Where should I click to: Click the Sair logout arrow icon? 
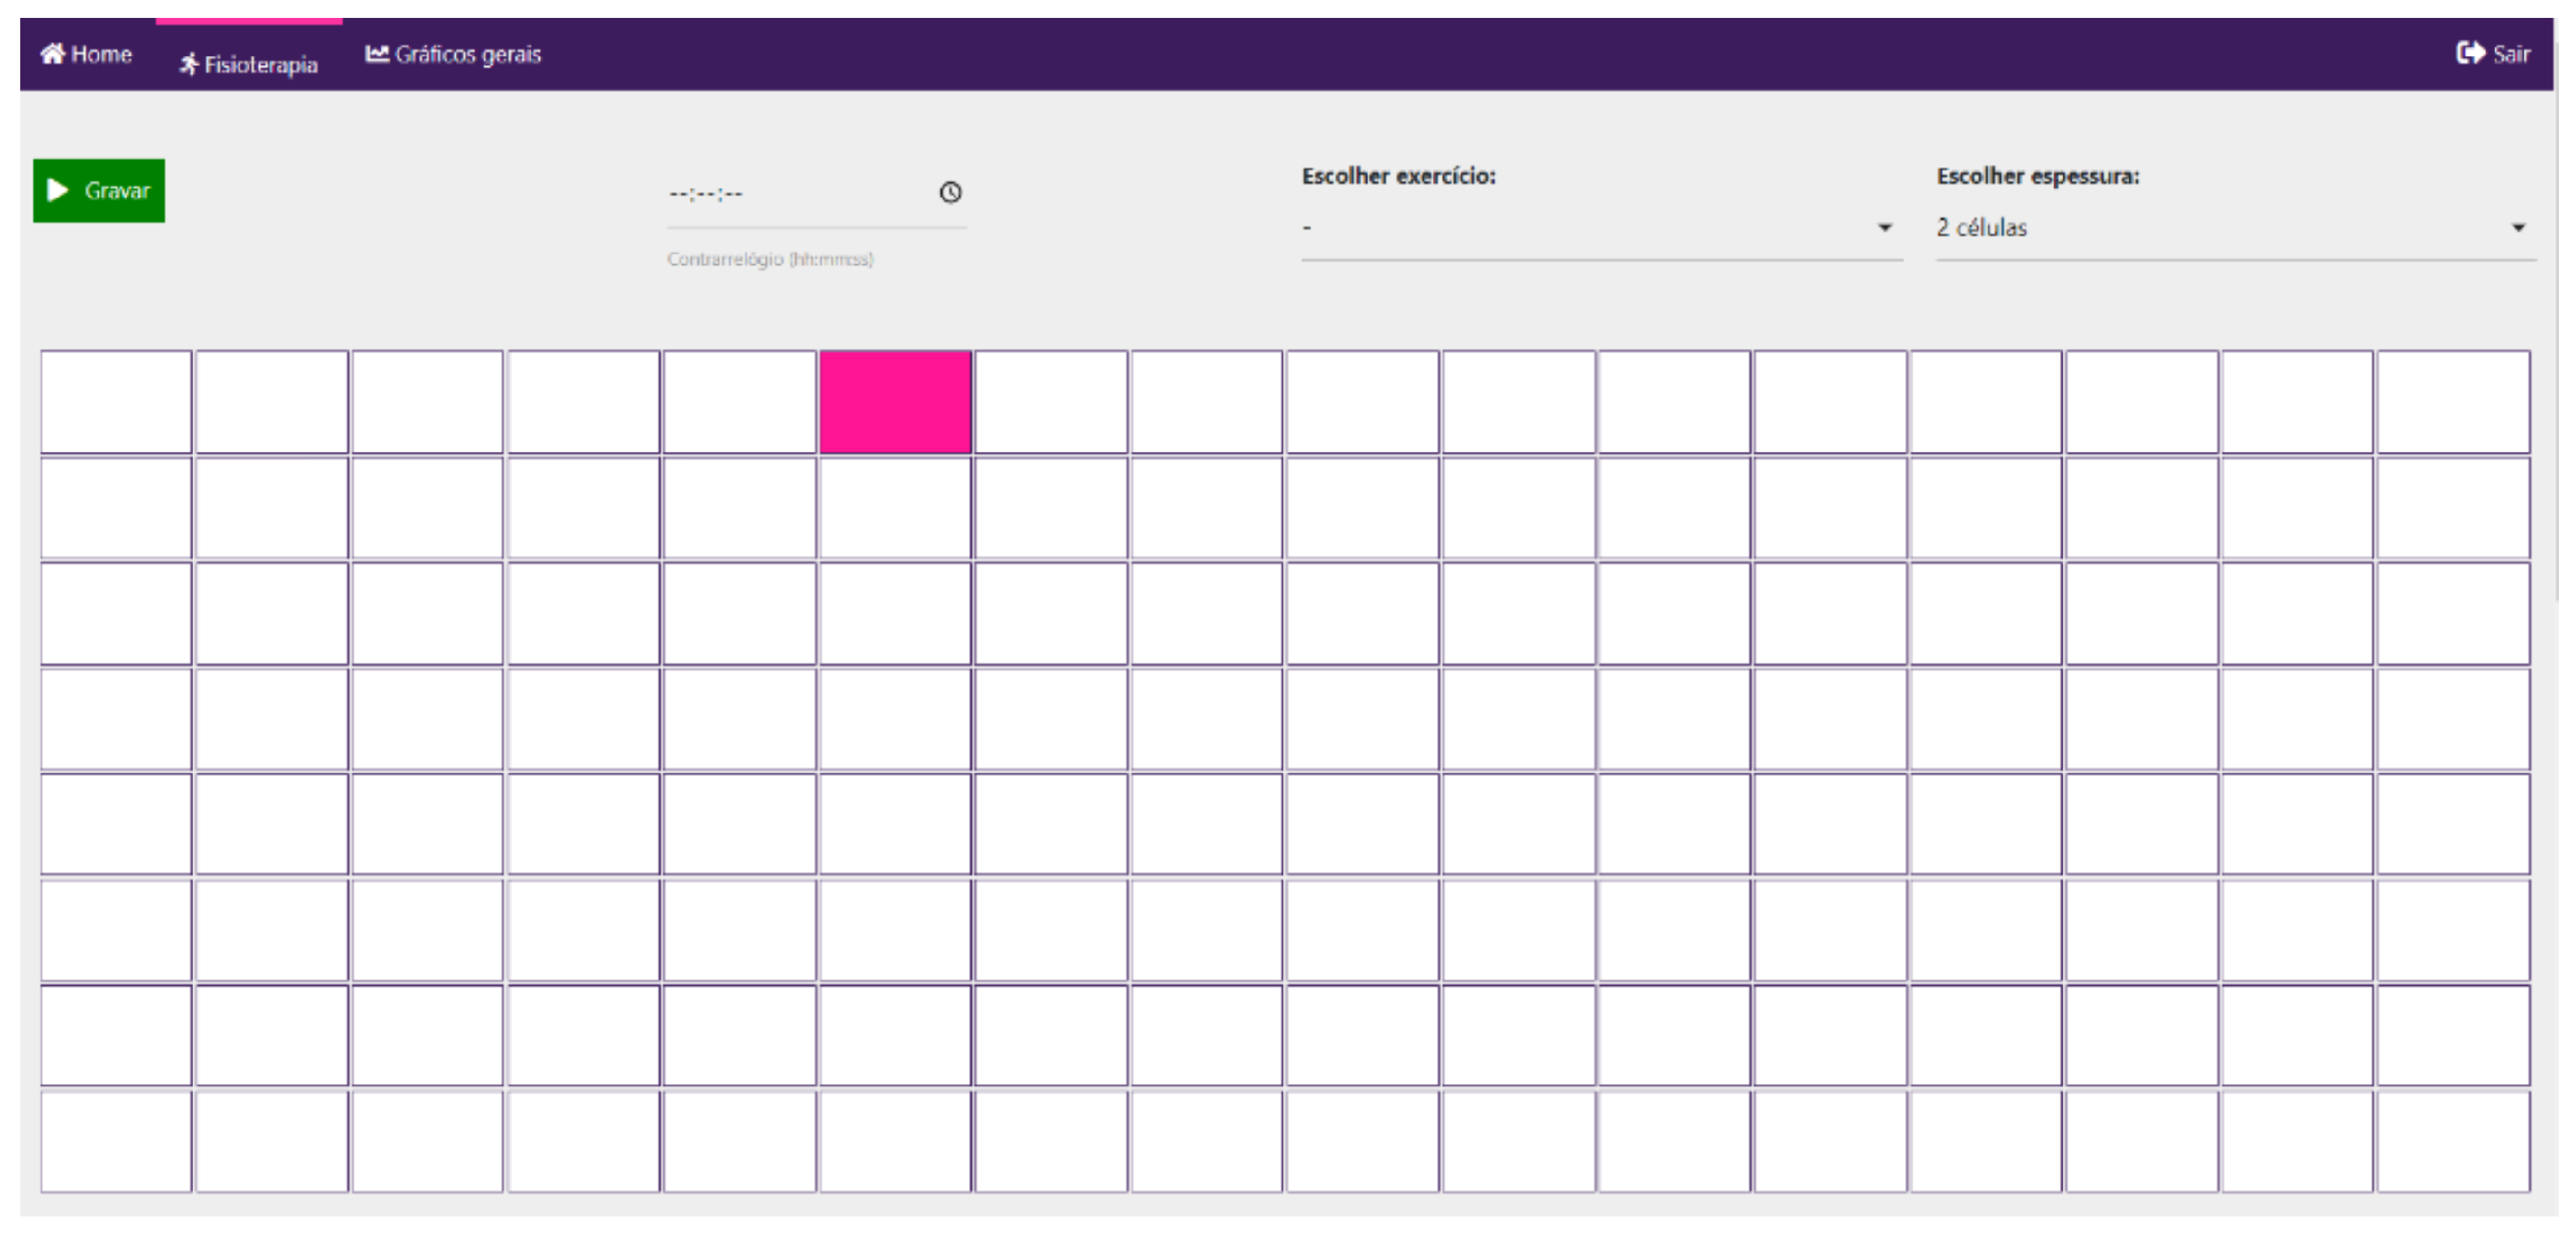click(2470, 53)
